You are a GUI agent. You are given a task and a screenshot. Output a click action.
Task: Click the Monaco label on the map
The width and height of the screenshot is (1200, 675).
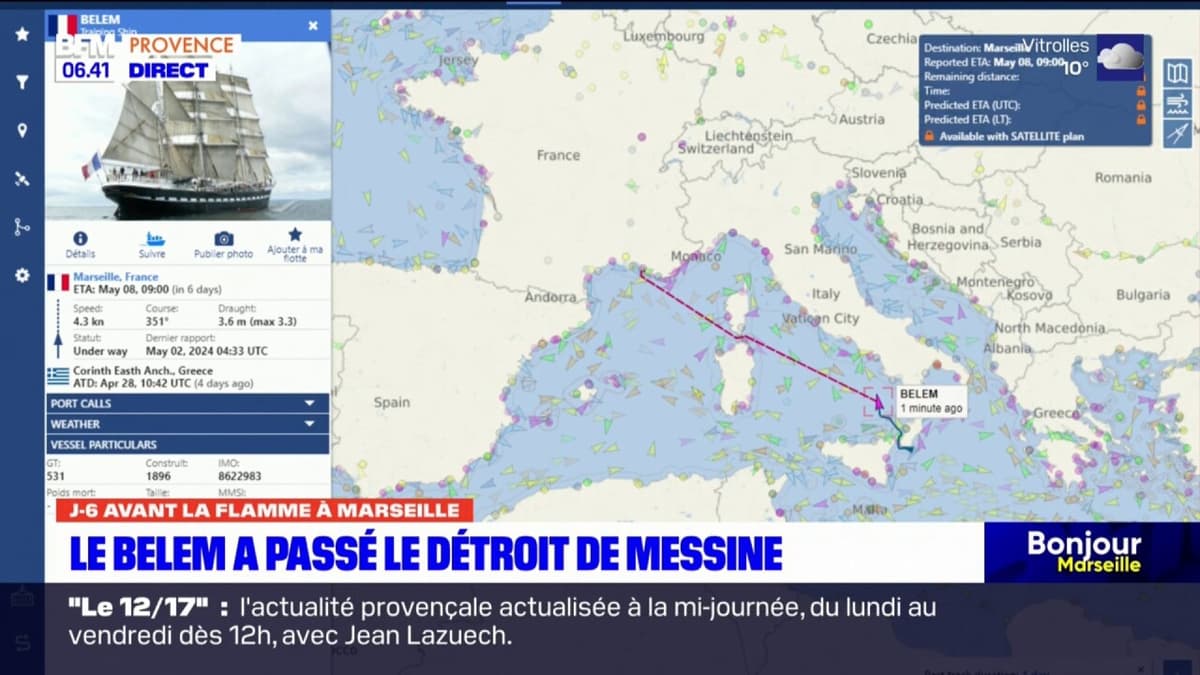[x=695, y=257]
